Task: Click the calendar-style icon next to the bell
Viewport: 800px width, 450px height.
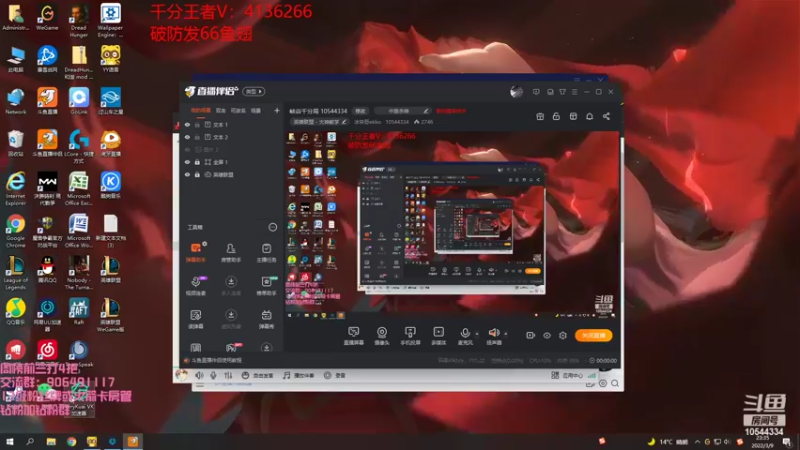Action: coord(573,116)
